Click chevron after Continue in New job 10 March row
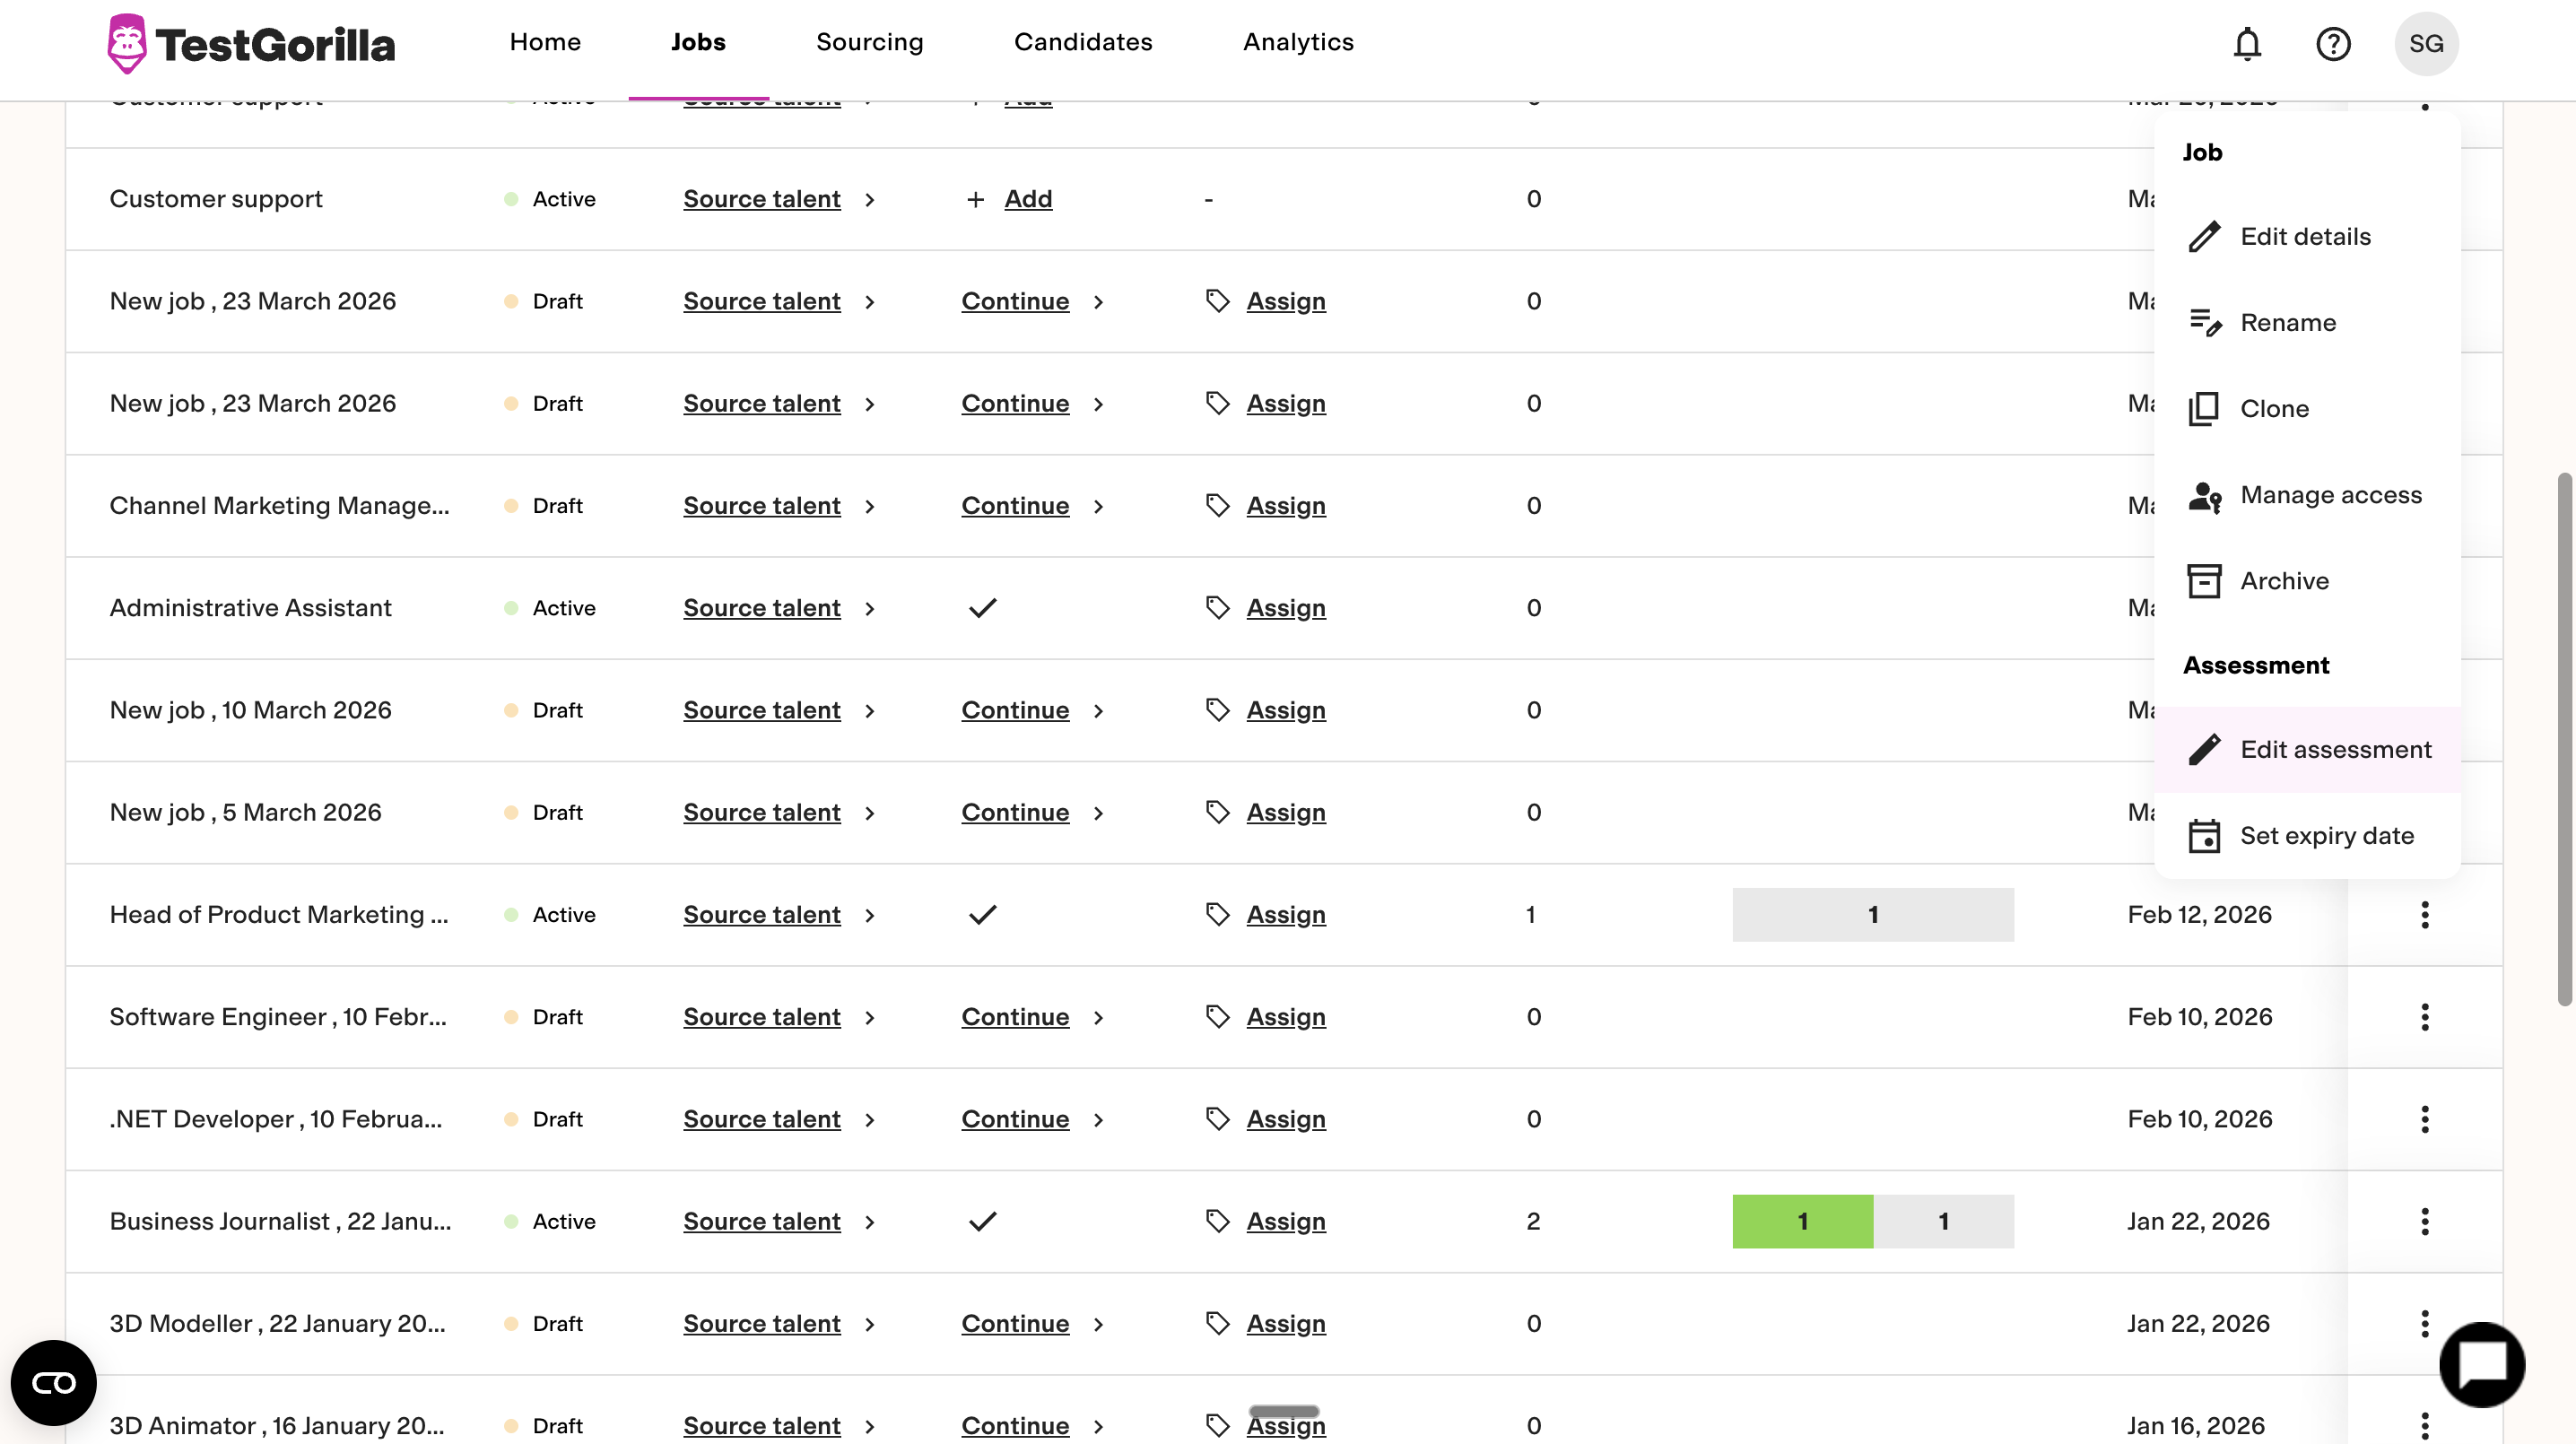Screen dimensions: 2576x1444 (x=1098, y=711)
